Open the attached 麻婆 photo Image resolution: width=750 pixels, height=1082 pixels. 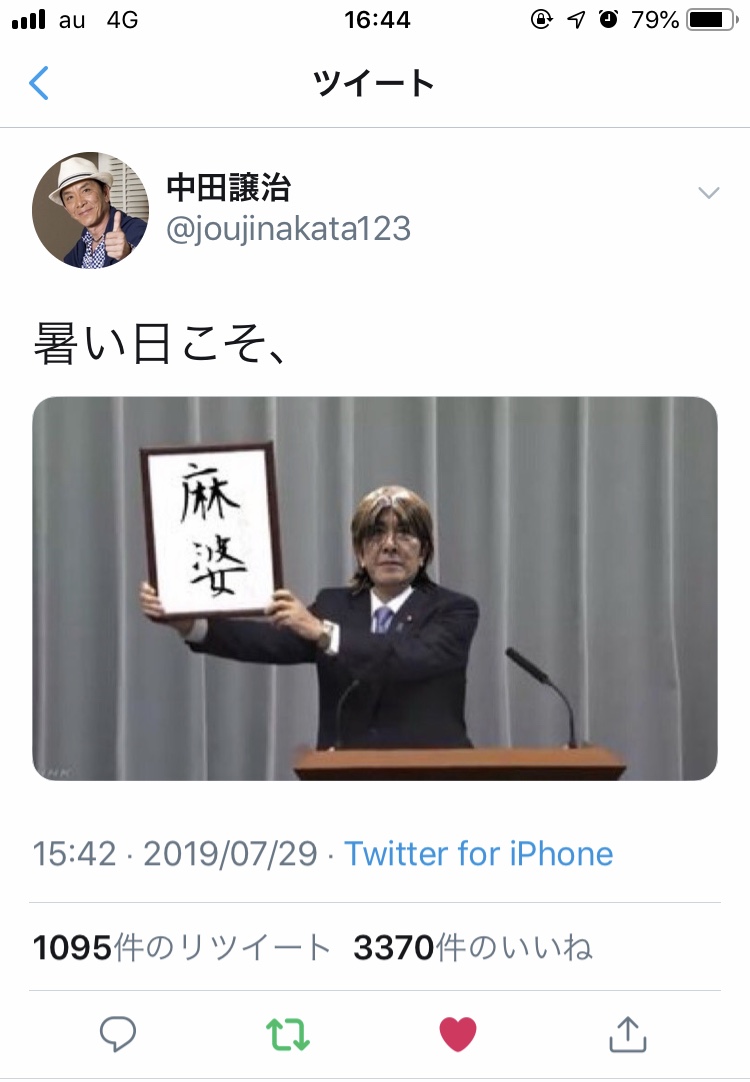(375, 589)
